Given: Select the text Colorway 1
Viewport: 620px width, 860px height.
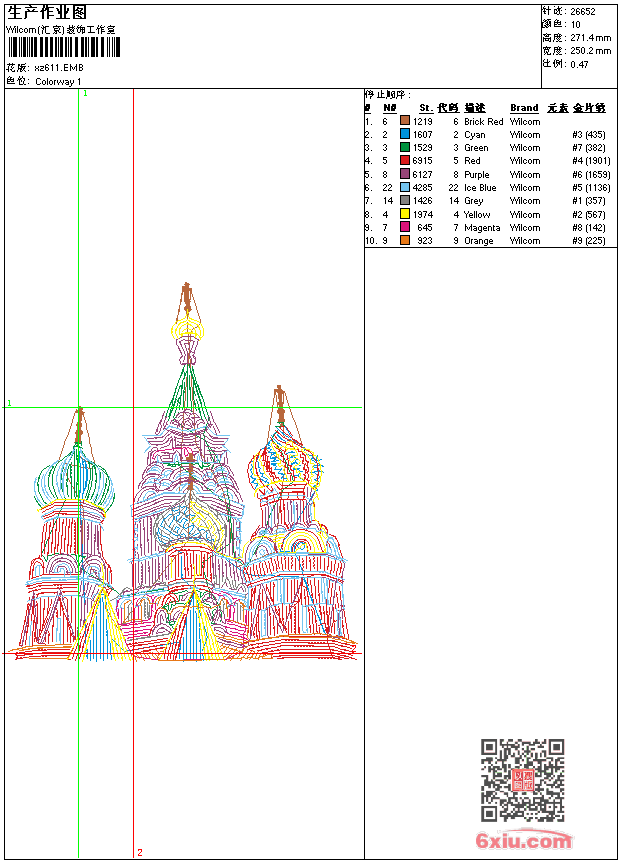Looking at the screenshot, I should [x=58, y=82].
